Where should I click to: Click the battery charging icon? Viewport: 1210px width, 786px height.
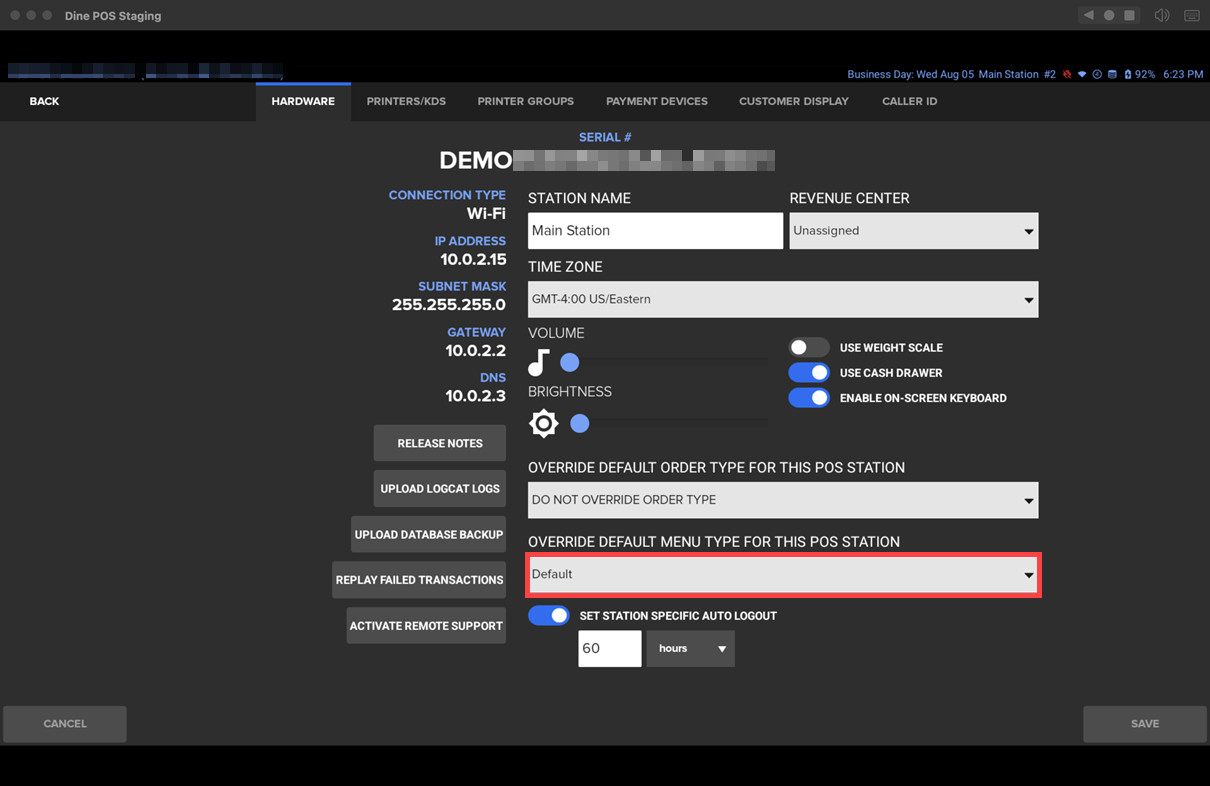pos(1127,74)
